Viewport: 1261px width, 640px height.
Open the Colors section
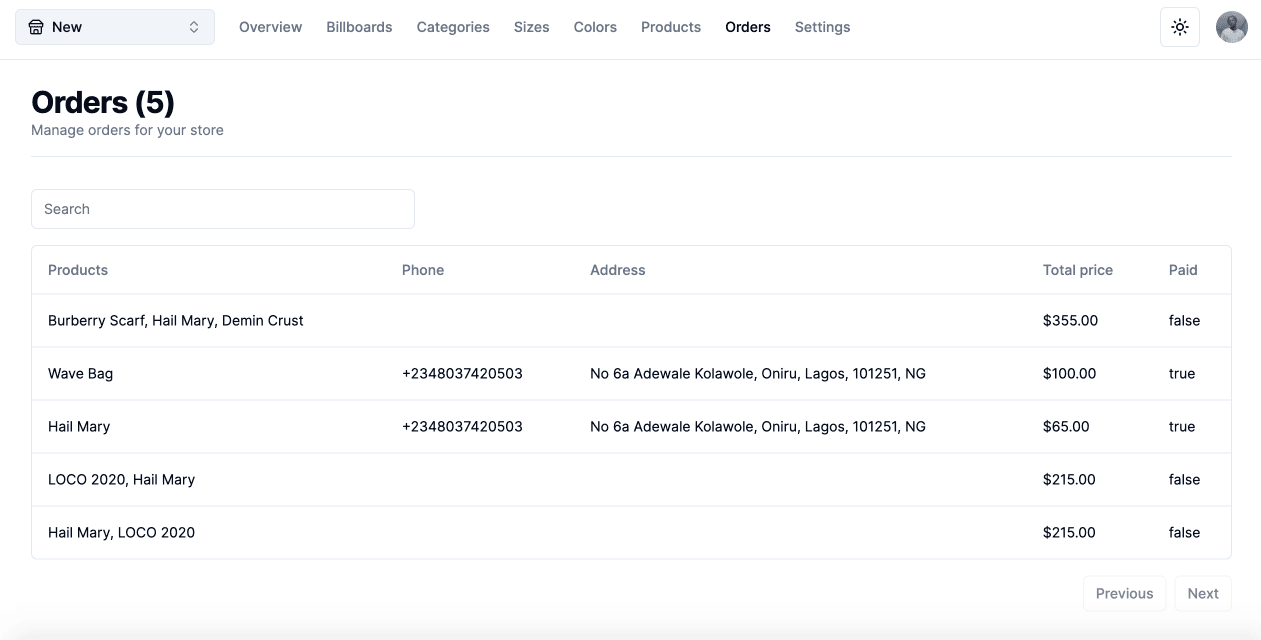595,27
